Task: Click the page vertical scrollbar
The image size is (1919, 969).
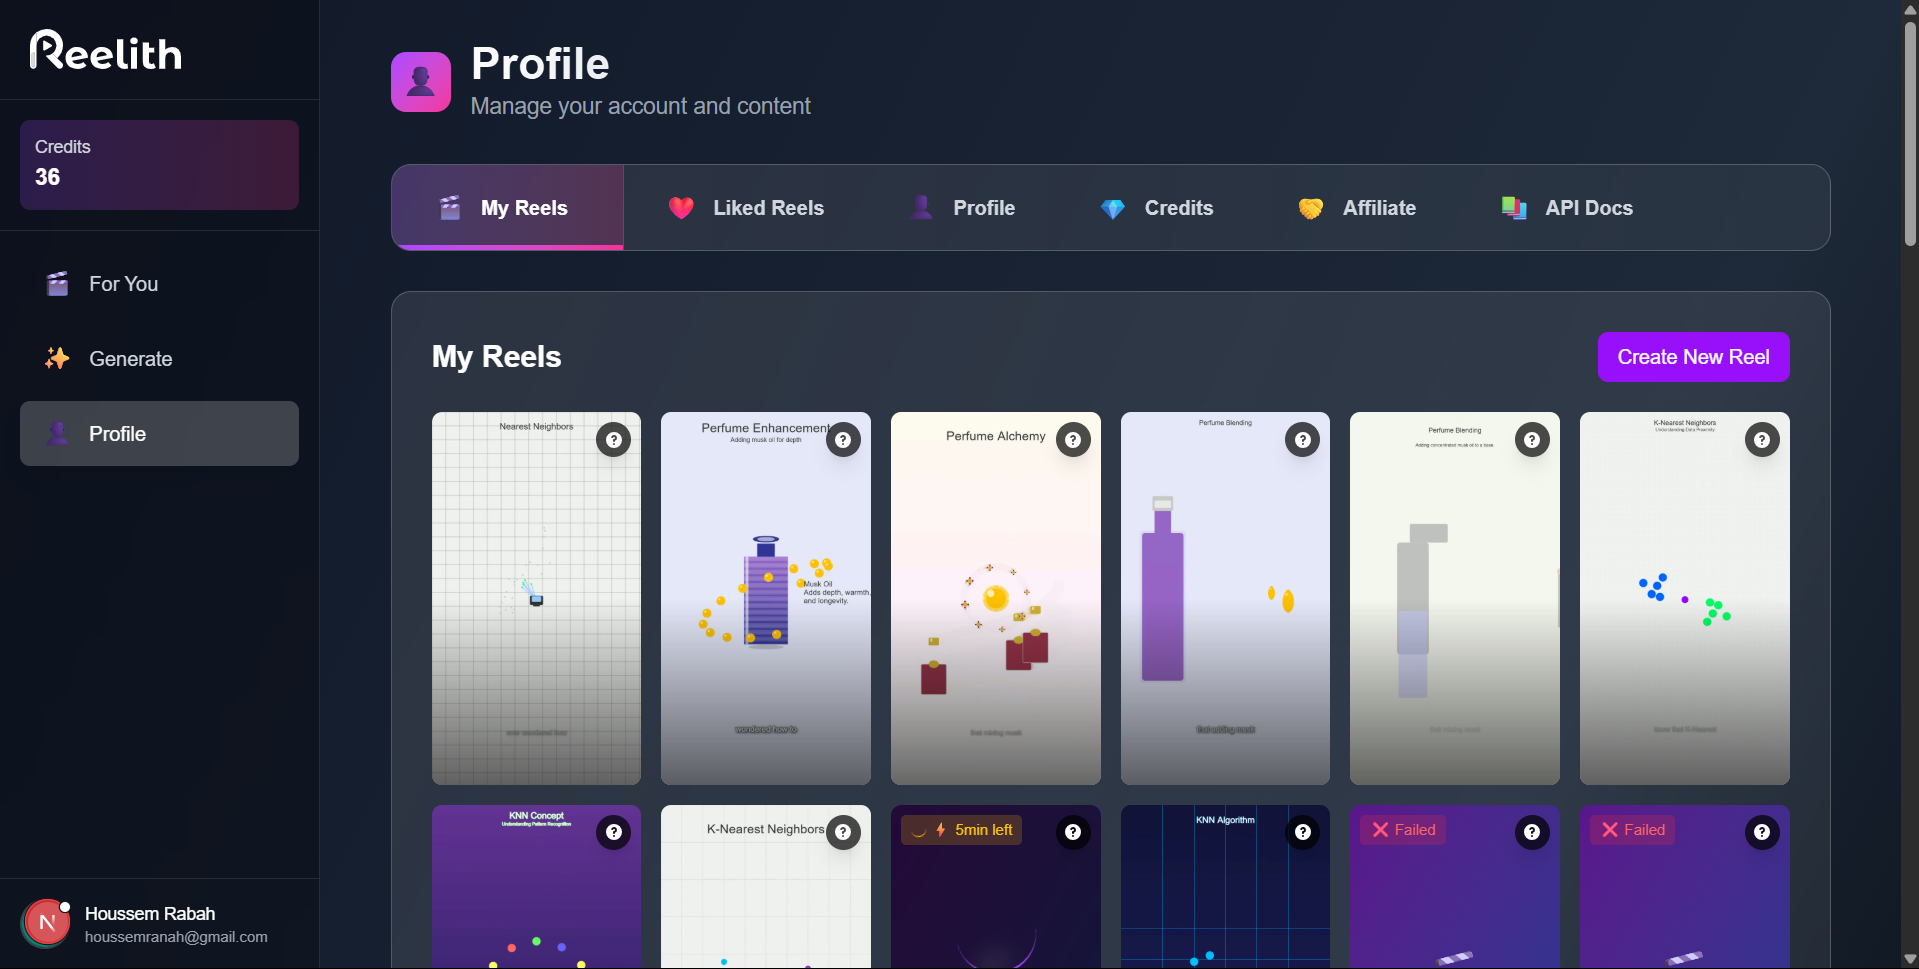Action: pyautogui.click(x=1910, y=130)
